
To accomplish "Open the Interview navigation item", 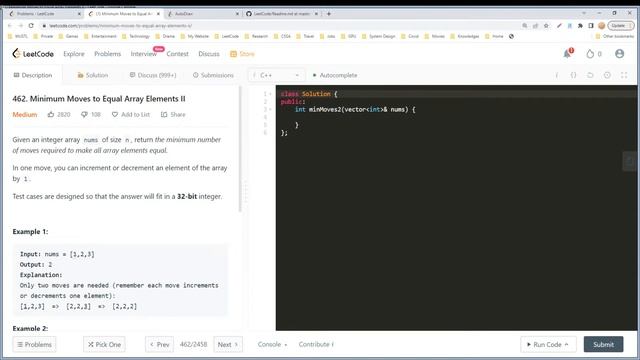I will (144, 54).
